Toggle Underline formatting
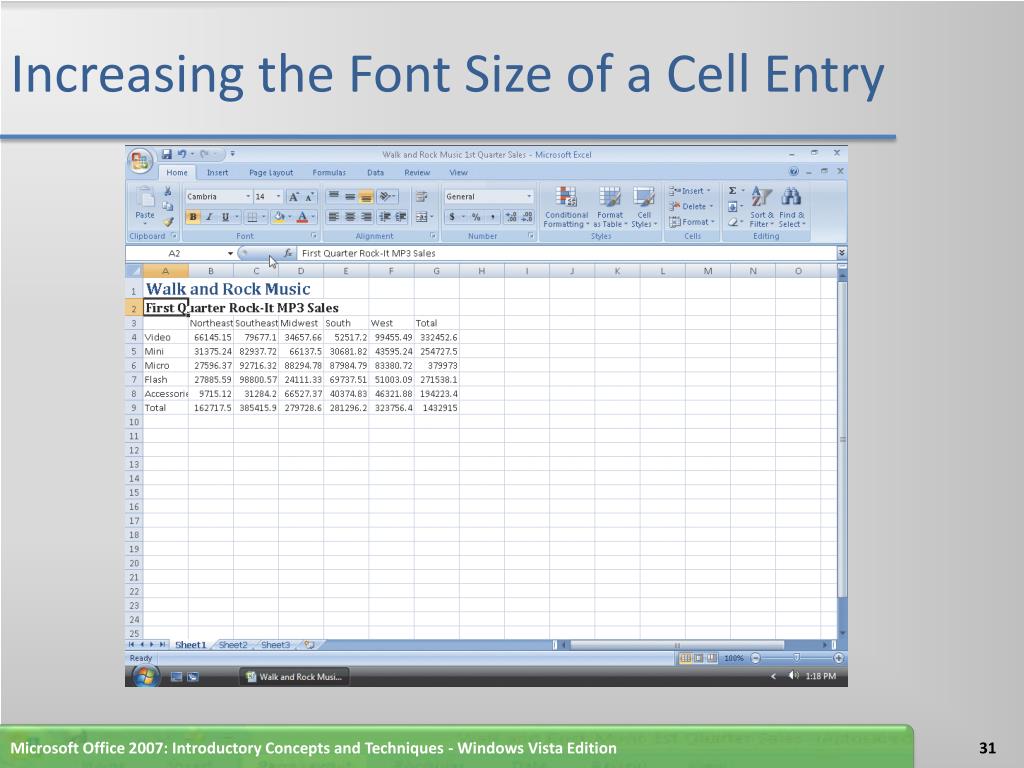Viewport: 1024px width, 768px height. 225,217
